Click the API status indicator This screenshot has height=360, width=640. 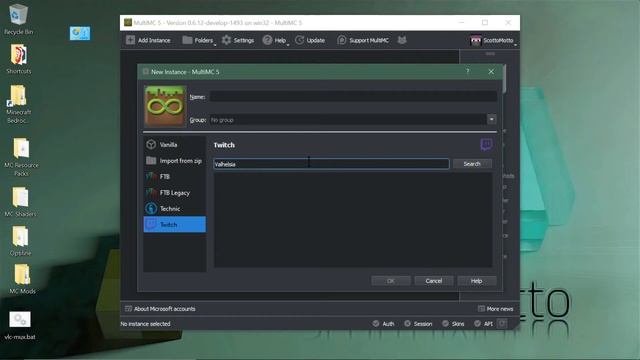tap(483, 324)
